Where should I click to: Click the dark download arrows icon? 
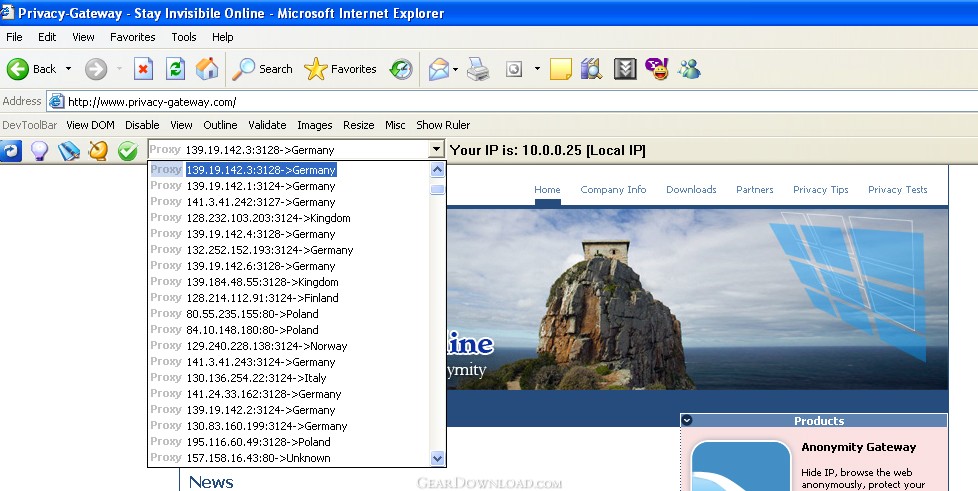[x=625, y=69]
